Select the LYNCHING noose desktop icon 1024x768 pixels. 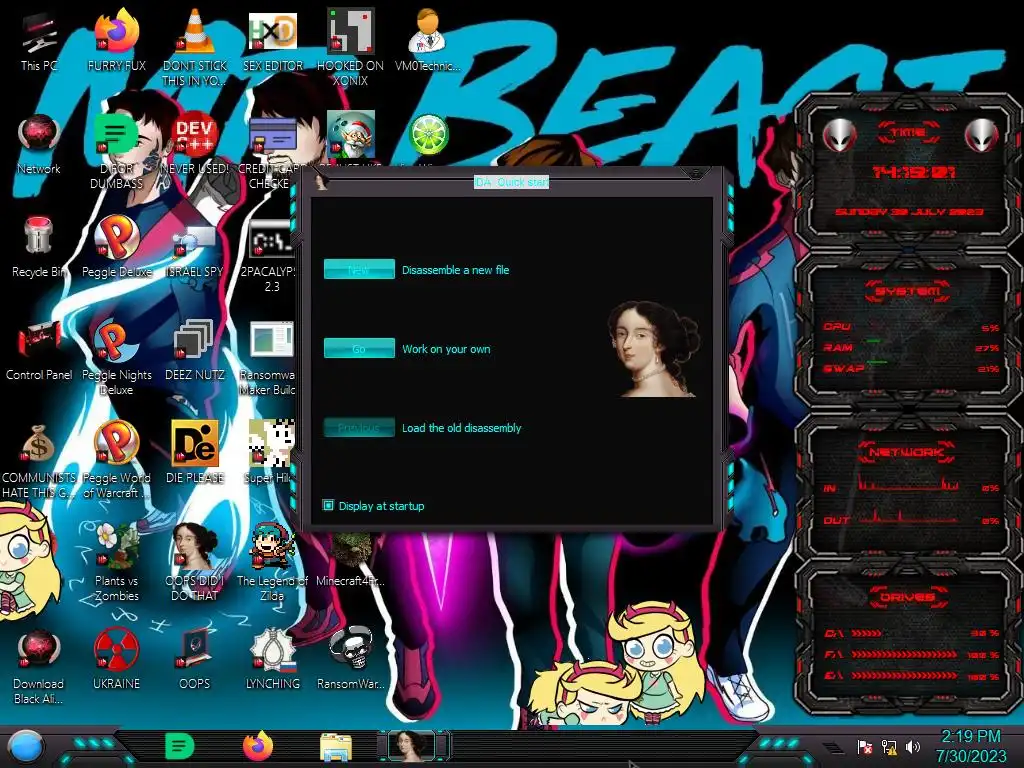click(272, 660)
